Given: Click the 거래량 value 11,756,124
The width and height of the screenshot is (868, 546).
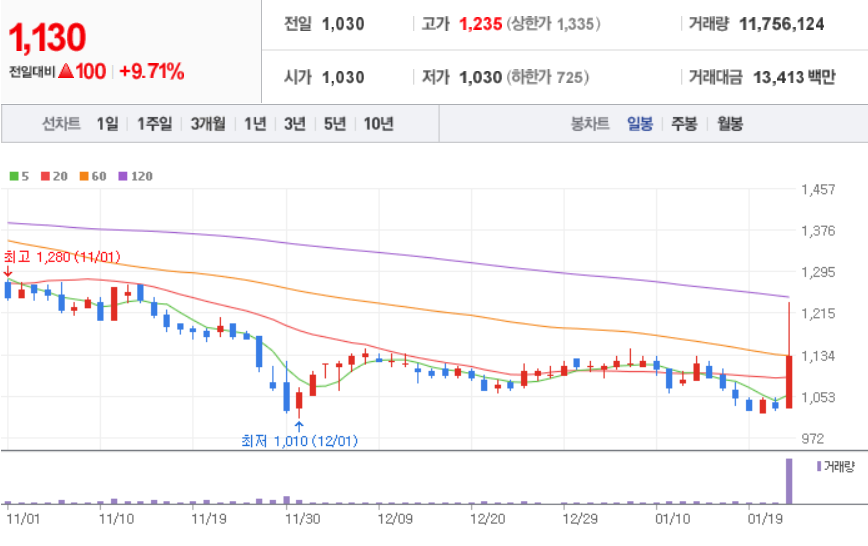Looking at the screenshot, I should pos(782,24).
